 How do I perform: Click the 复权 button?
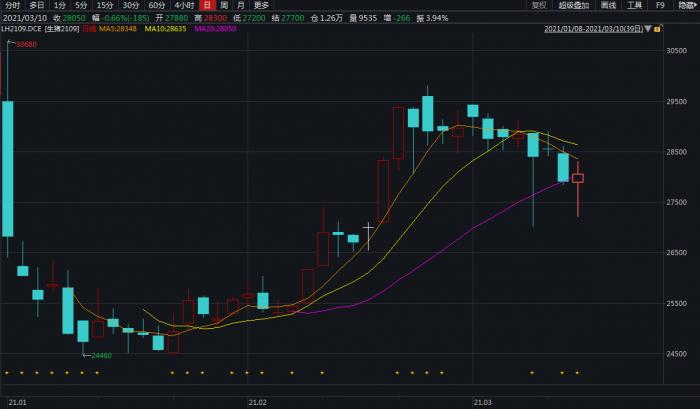pos(539,5)
